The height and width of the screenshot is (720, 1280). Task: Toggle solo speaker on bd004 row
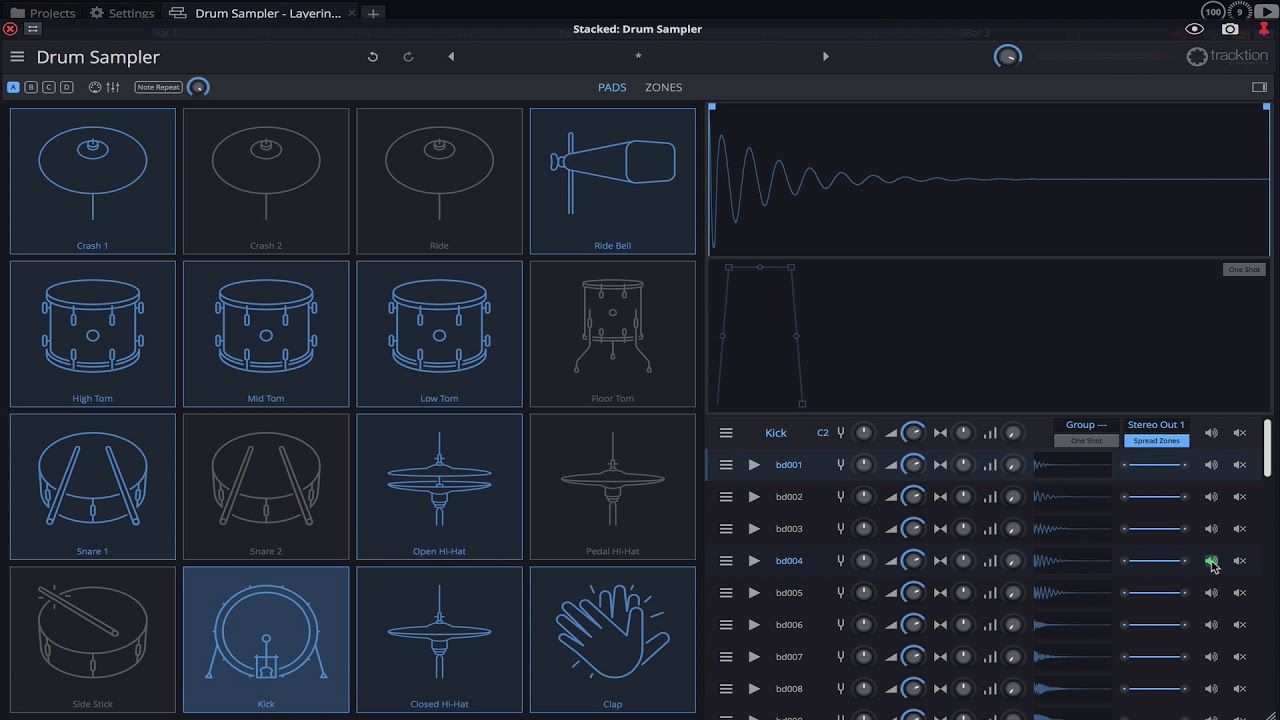pyautogui.click(x=1211, y=561)
